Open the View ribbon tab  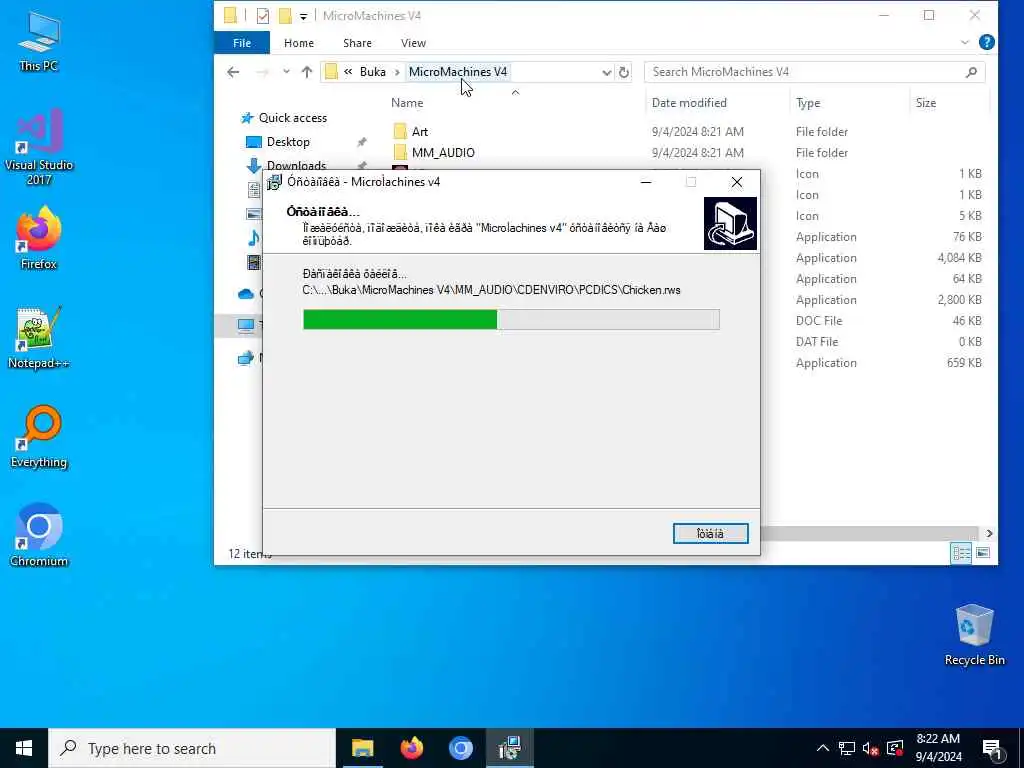413,43
